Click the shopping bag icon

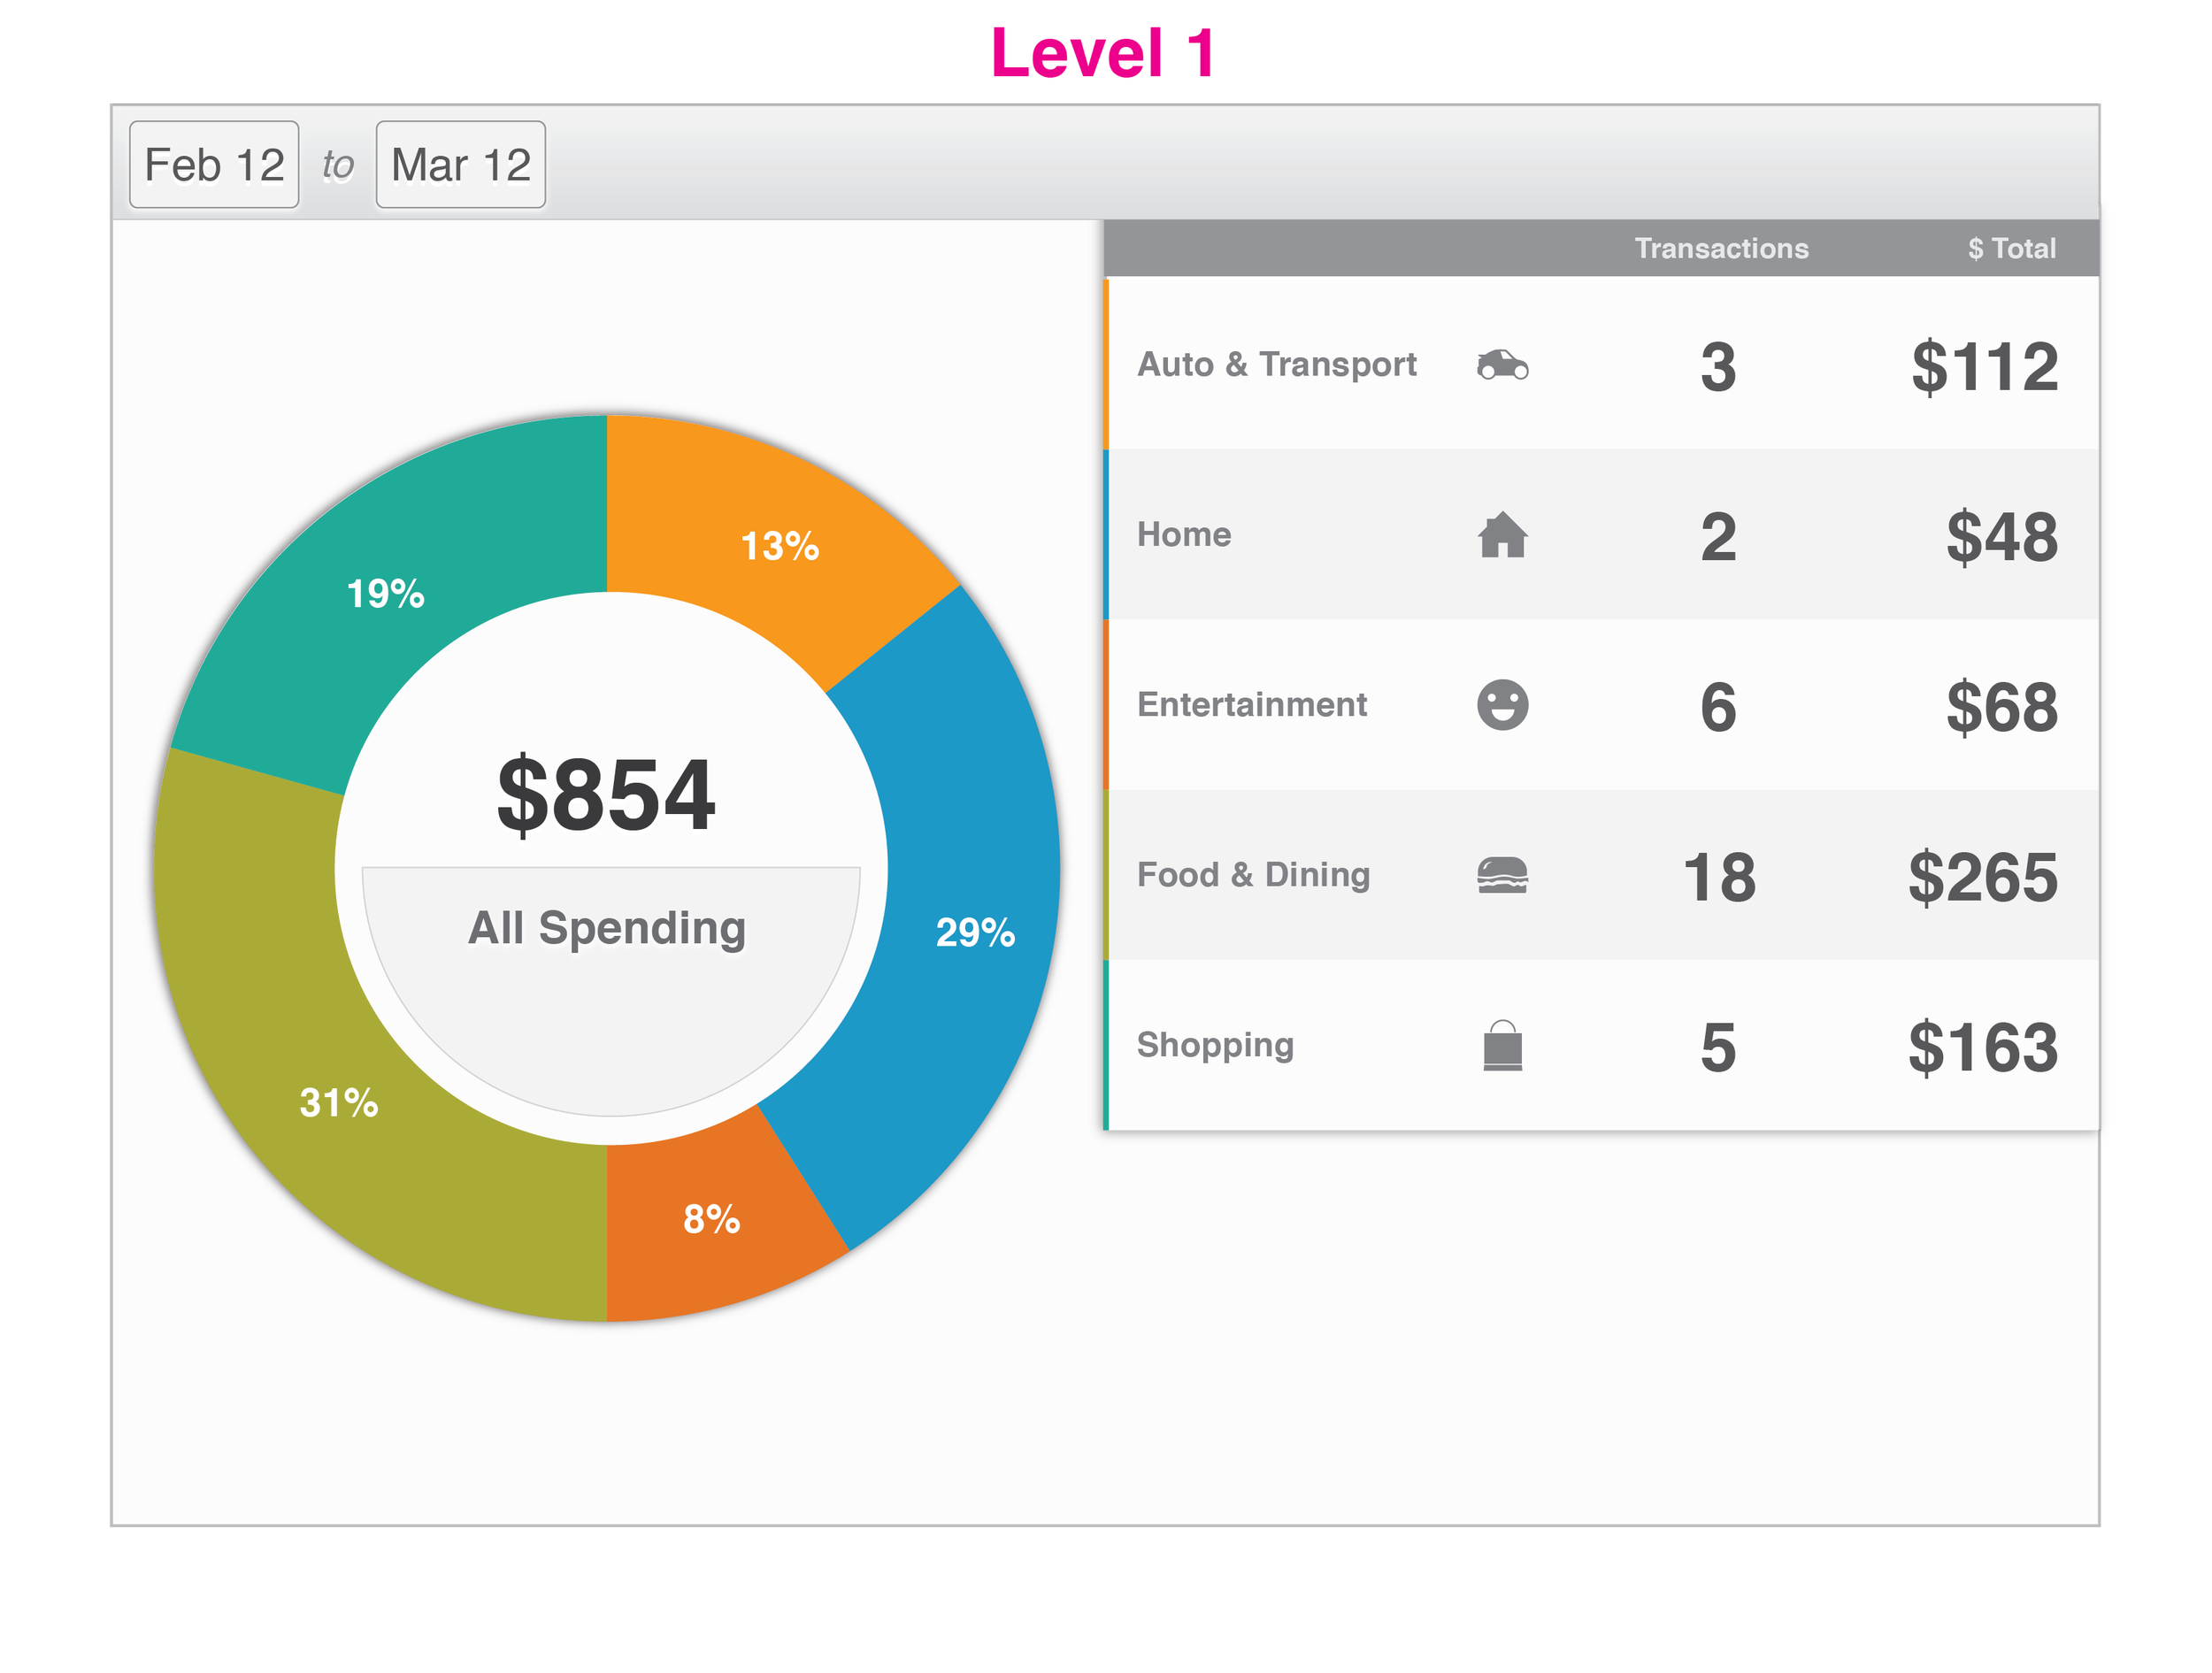pos(1502,1046)
